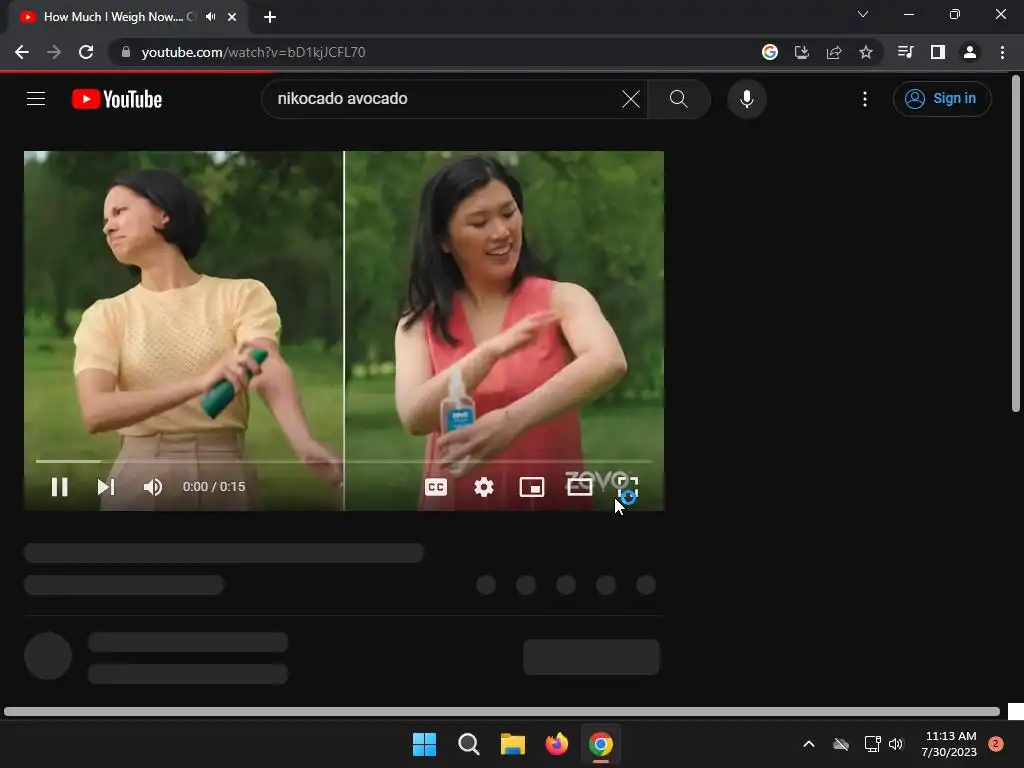This screenshot has width=1024, height=768.
Task: Open the media control playlist icon in Chrome
Action: pos(905,52)
